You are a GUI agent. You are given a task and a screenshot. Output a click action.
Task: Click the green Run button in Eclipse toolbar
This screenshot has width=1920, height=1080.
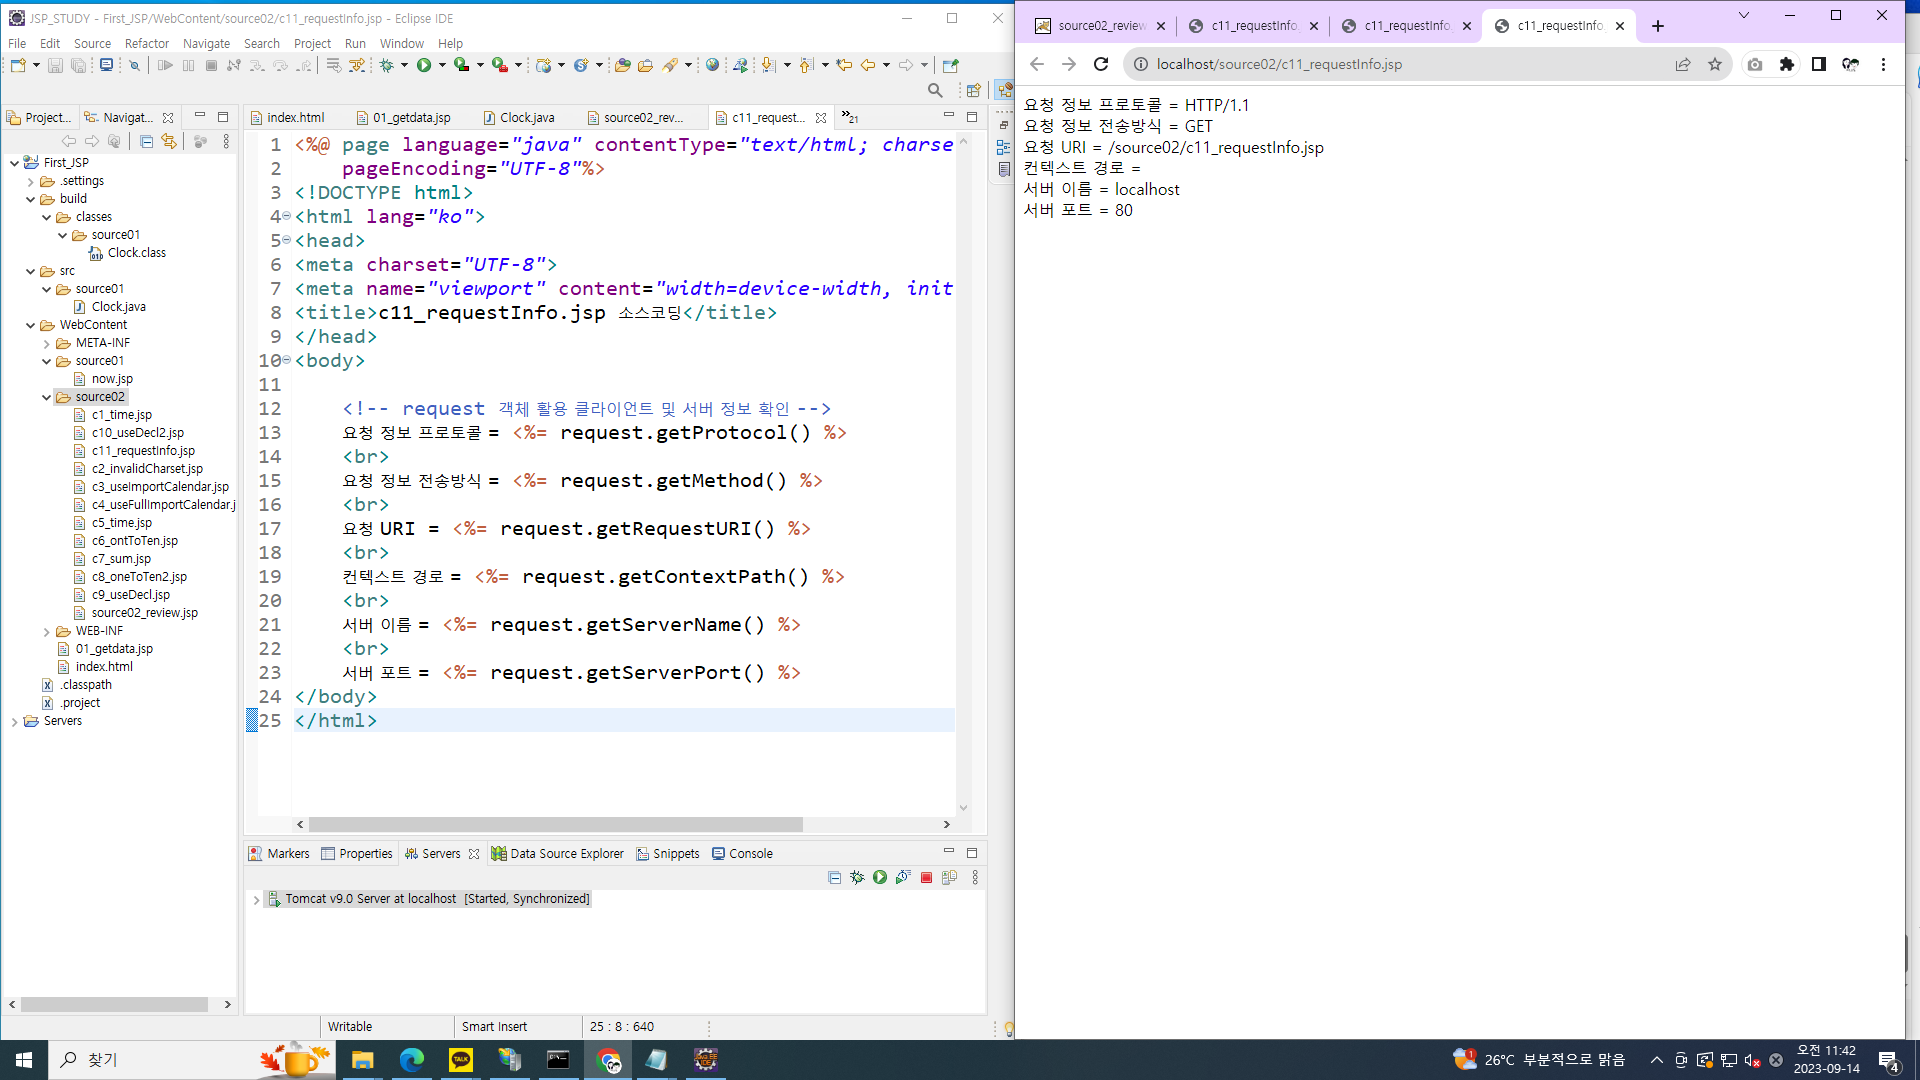coord(424,65)
